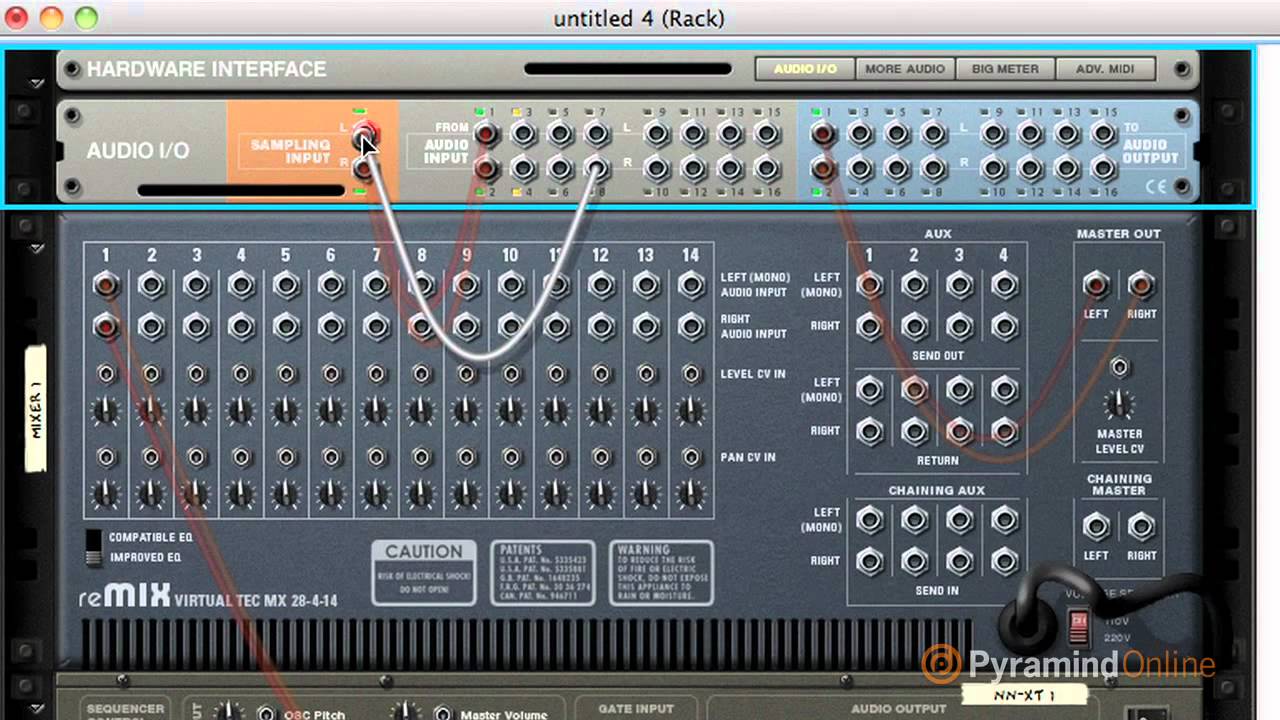Click Master Out Left jack
Viewport: 1280px width, 720px height.
coord(1097,286)
